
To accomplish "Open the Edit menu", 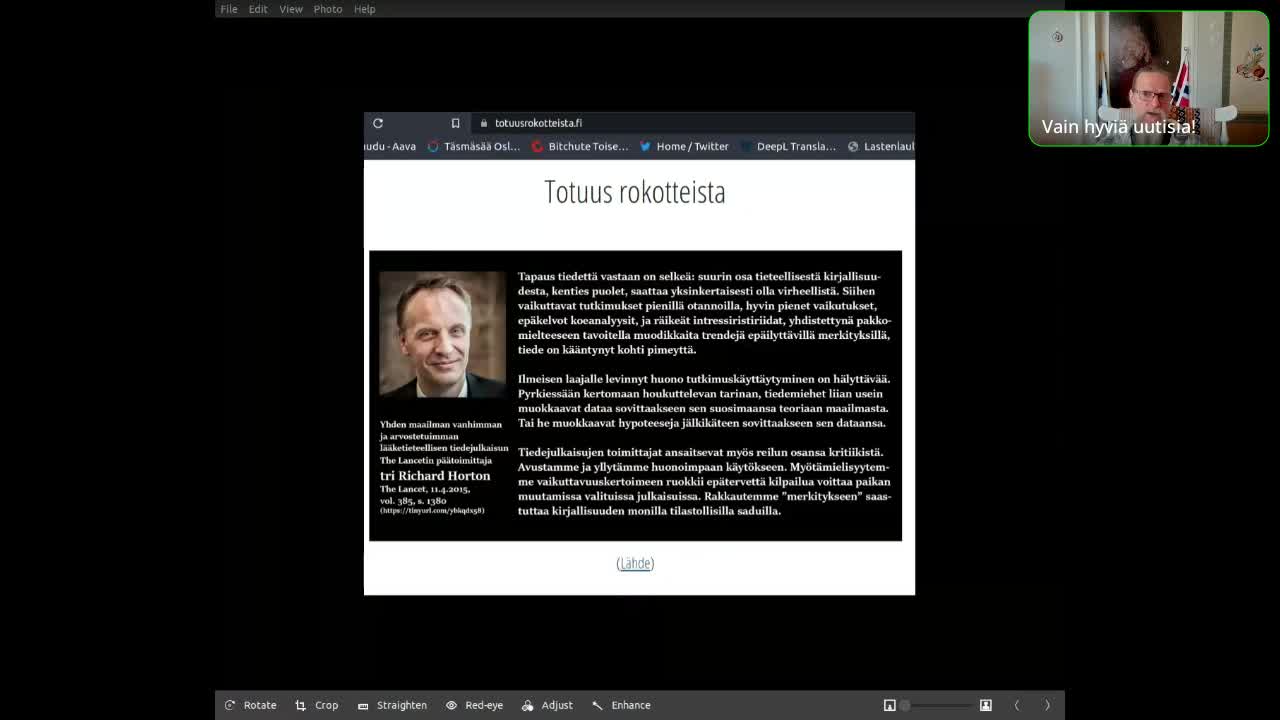I will click(258, 9).
